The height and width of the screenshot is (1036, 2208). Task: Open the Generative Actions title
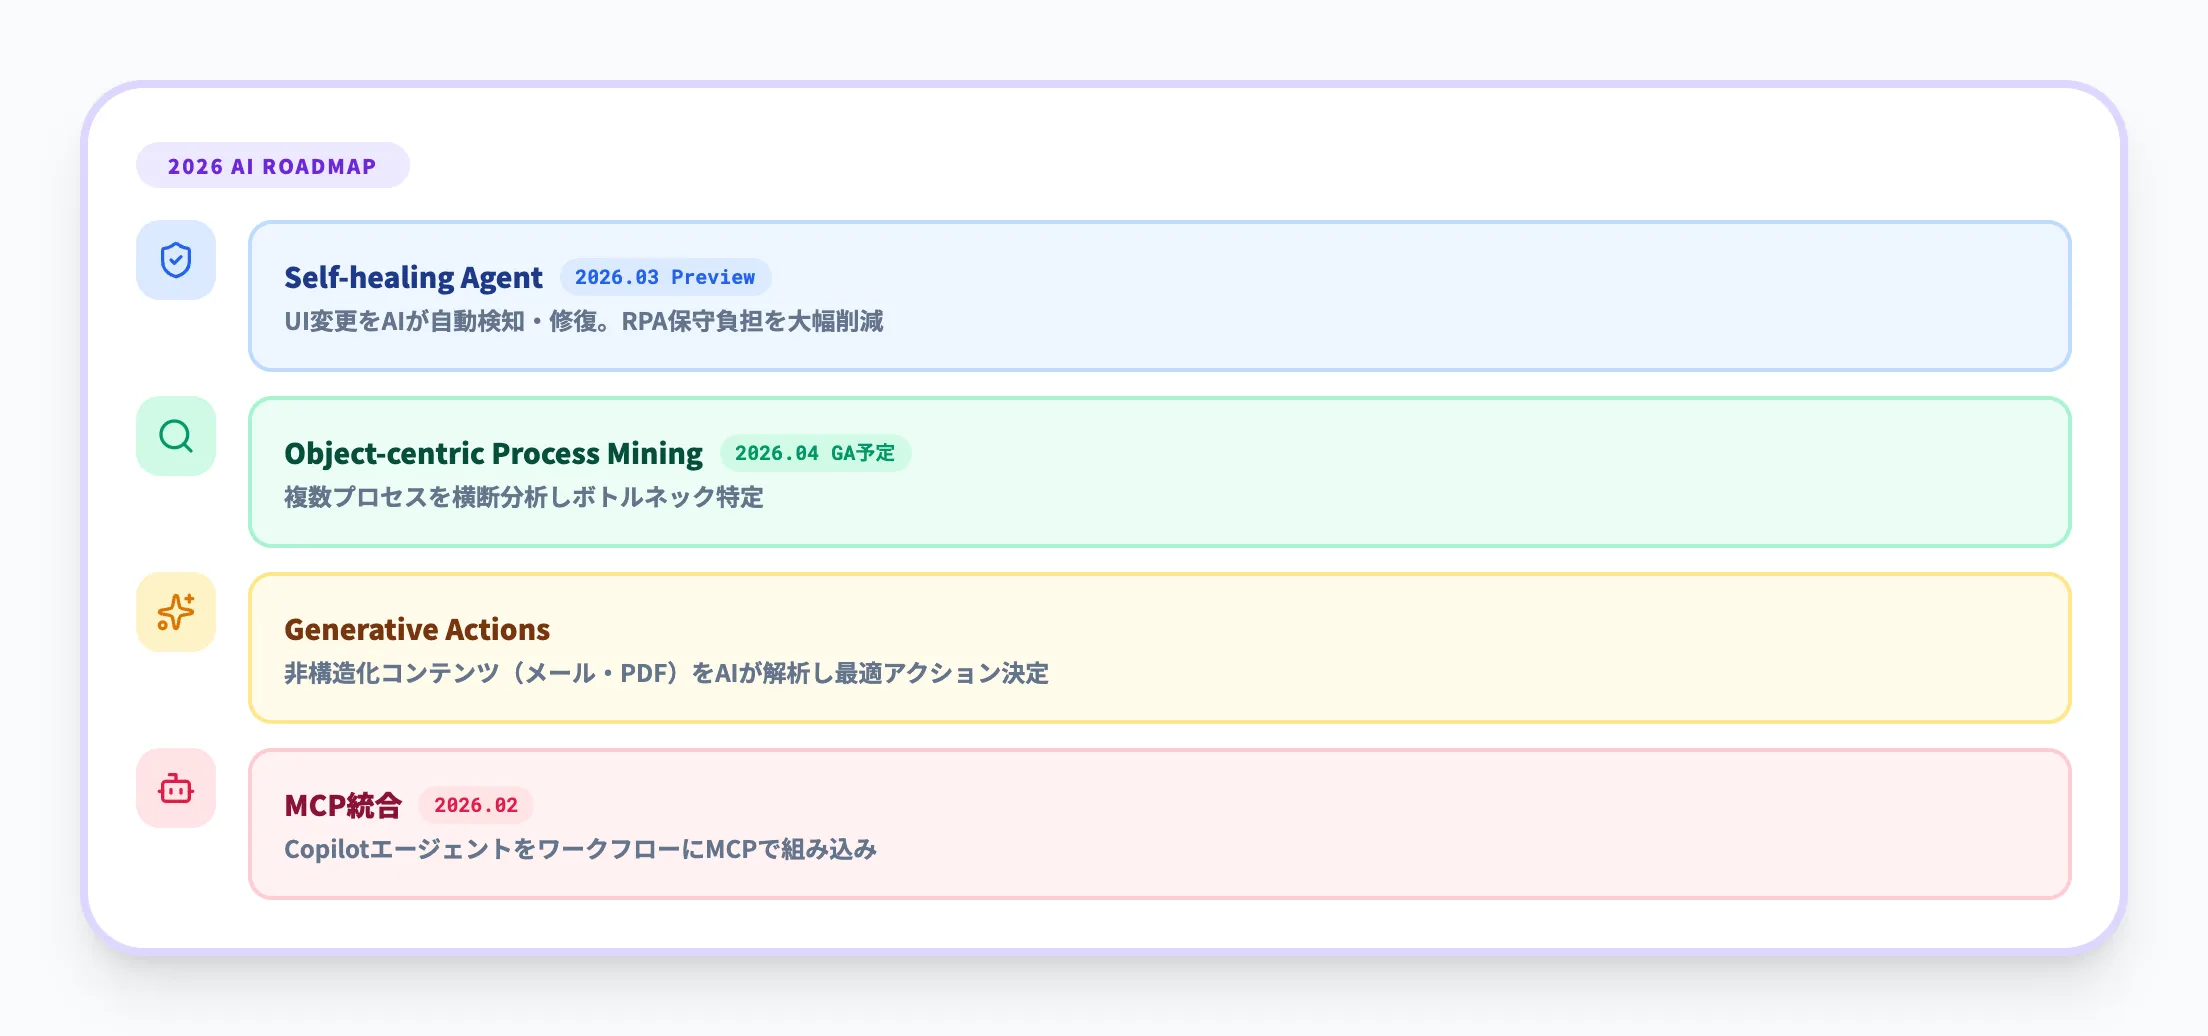tap(417, 629)
